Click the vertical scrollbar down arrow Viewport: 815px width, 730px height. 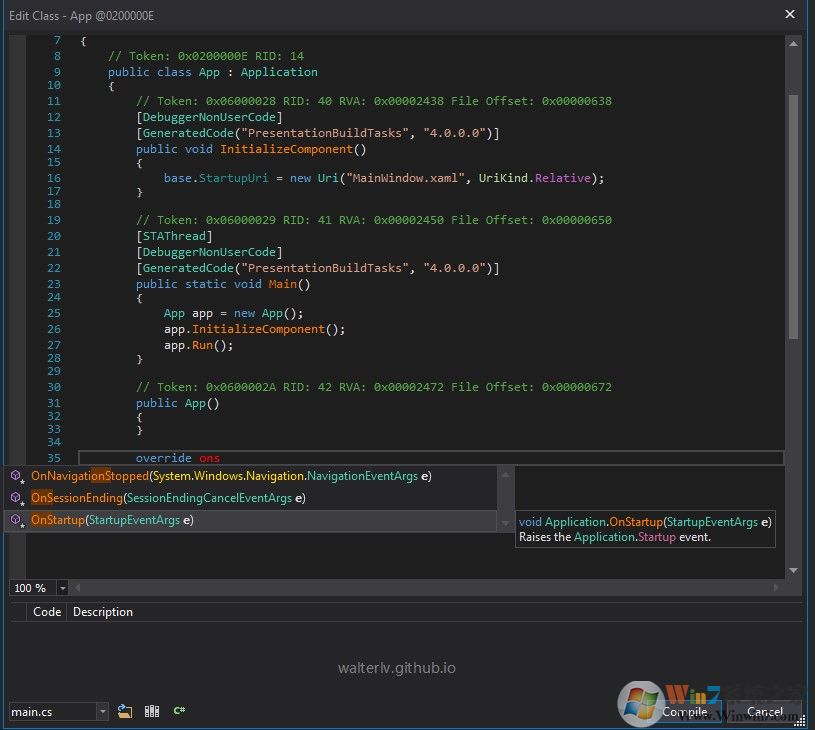793,570
